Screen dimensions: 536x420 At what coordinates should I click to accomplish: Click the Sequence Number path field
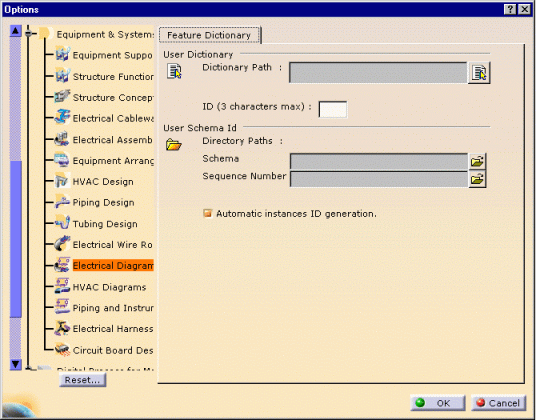379,179
